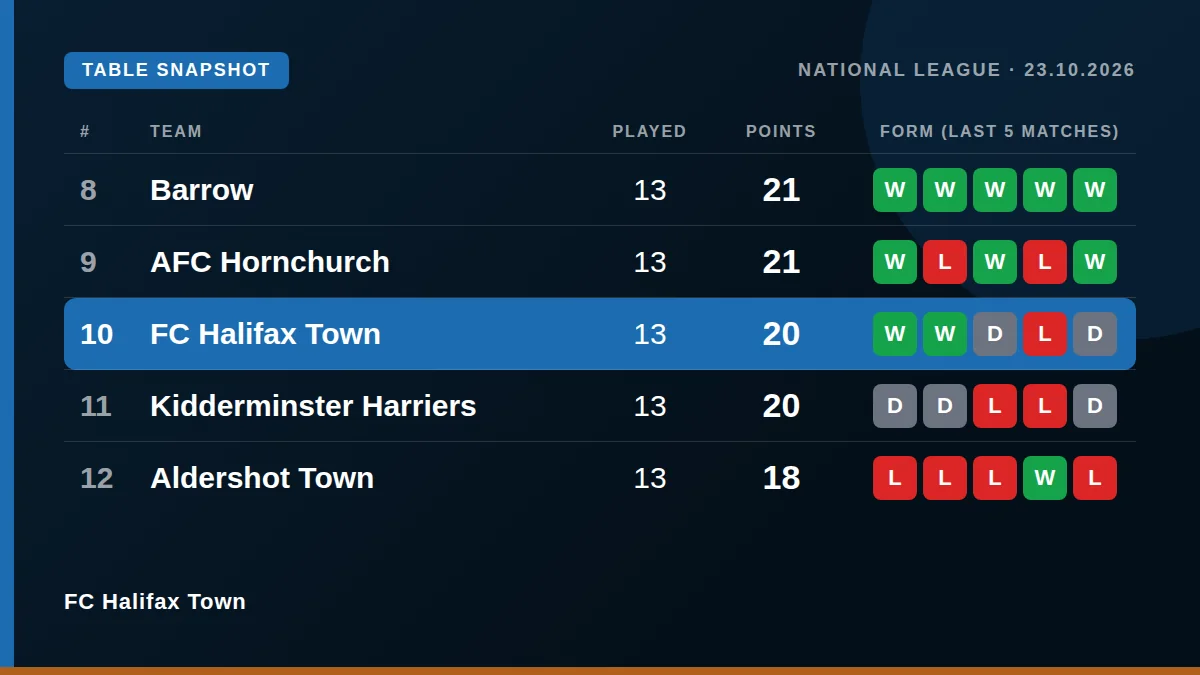Click the TABLE SNAPSHOT badge
Viewport: 1200px width, 675px height.
click(176, 70)
